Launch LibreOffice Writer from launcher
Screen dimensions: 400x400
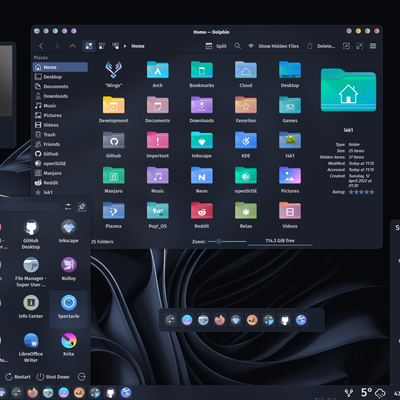[x=31, y=348]
